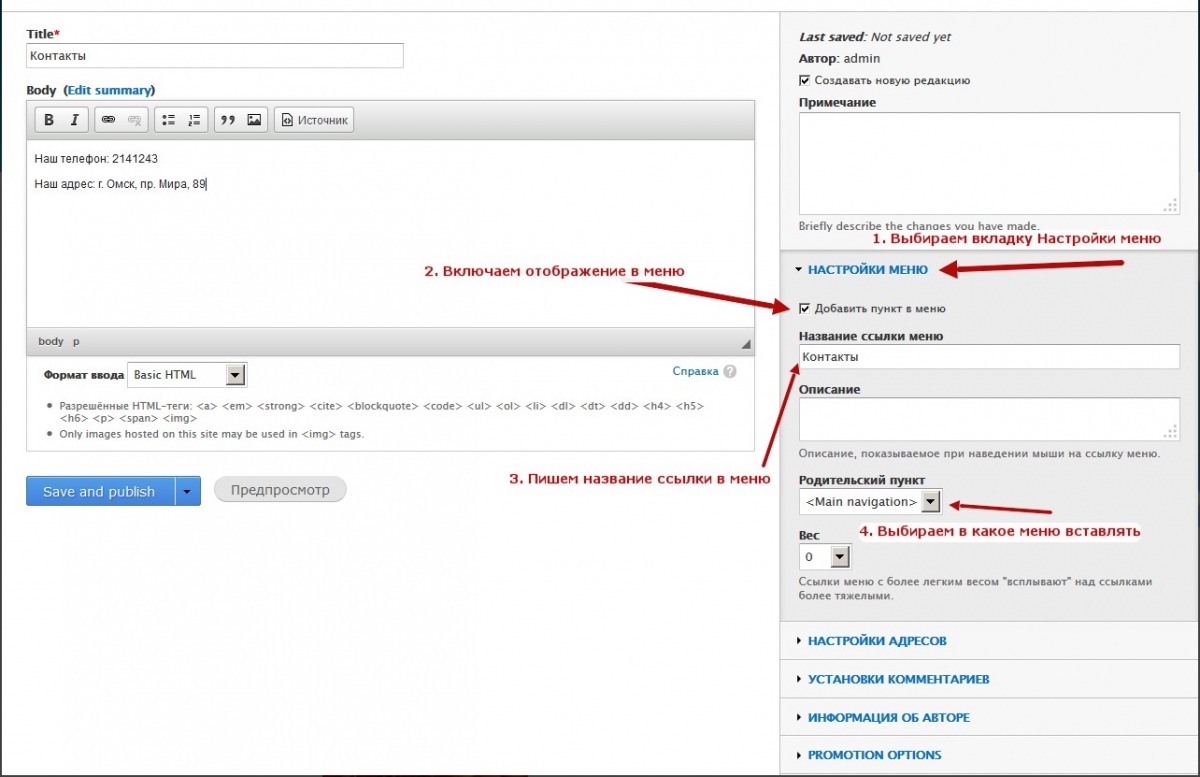The height and width of the screenshot is (777, 1200).
Task: Open Save and publish dropdown arrow
Action: tap(188, 491)
